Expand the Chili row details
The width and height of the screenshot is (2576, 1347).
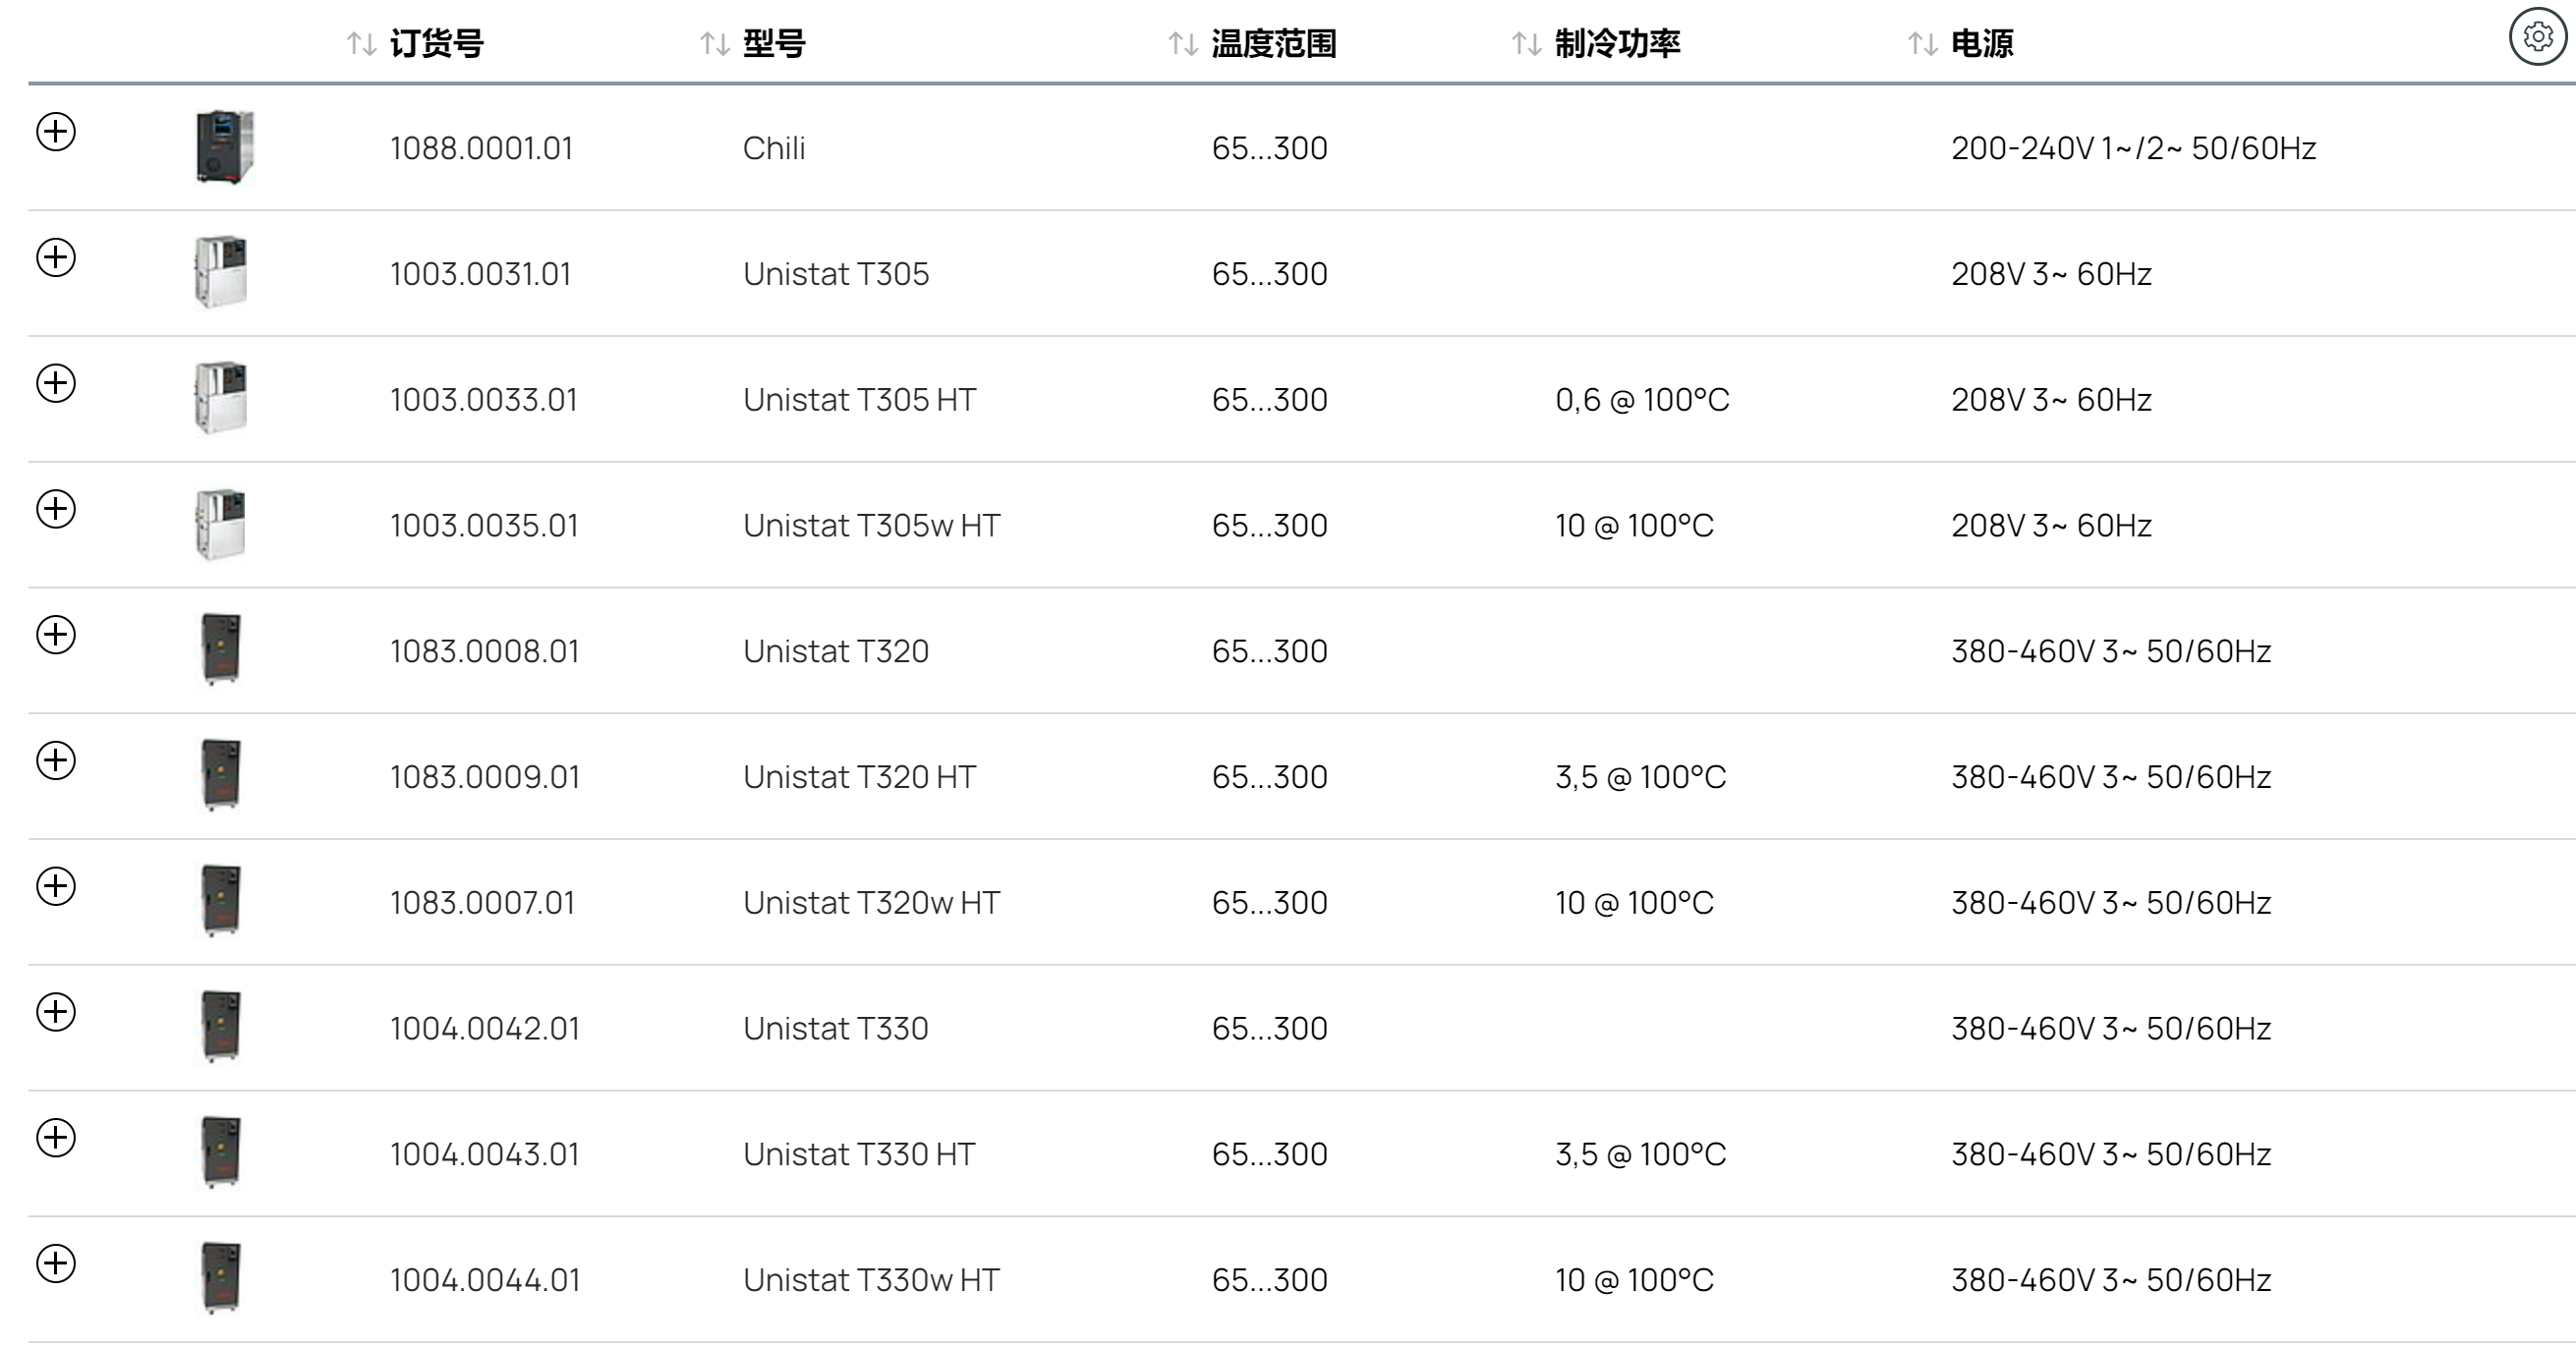click(x=56, y=131)
